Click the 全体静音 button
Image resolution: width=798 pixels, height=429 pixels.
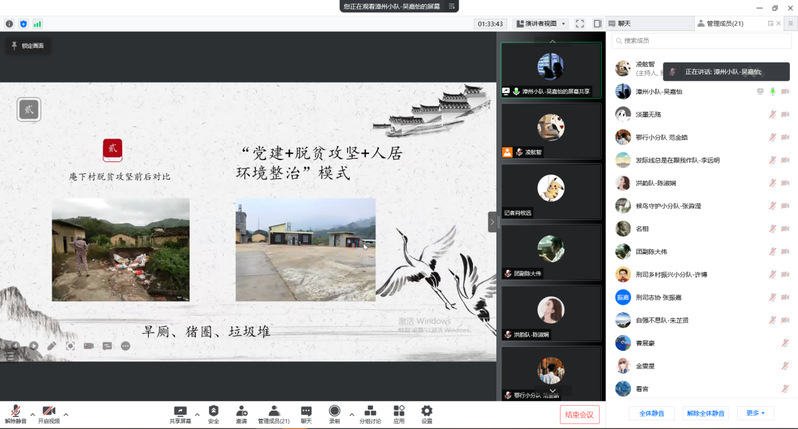[x=652, y=412]
